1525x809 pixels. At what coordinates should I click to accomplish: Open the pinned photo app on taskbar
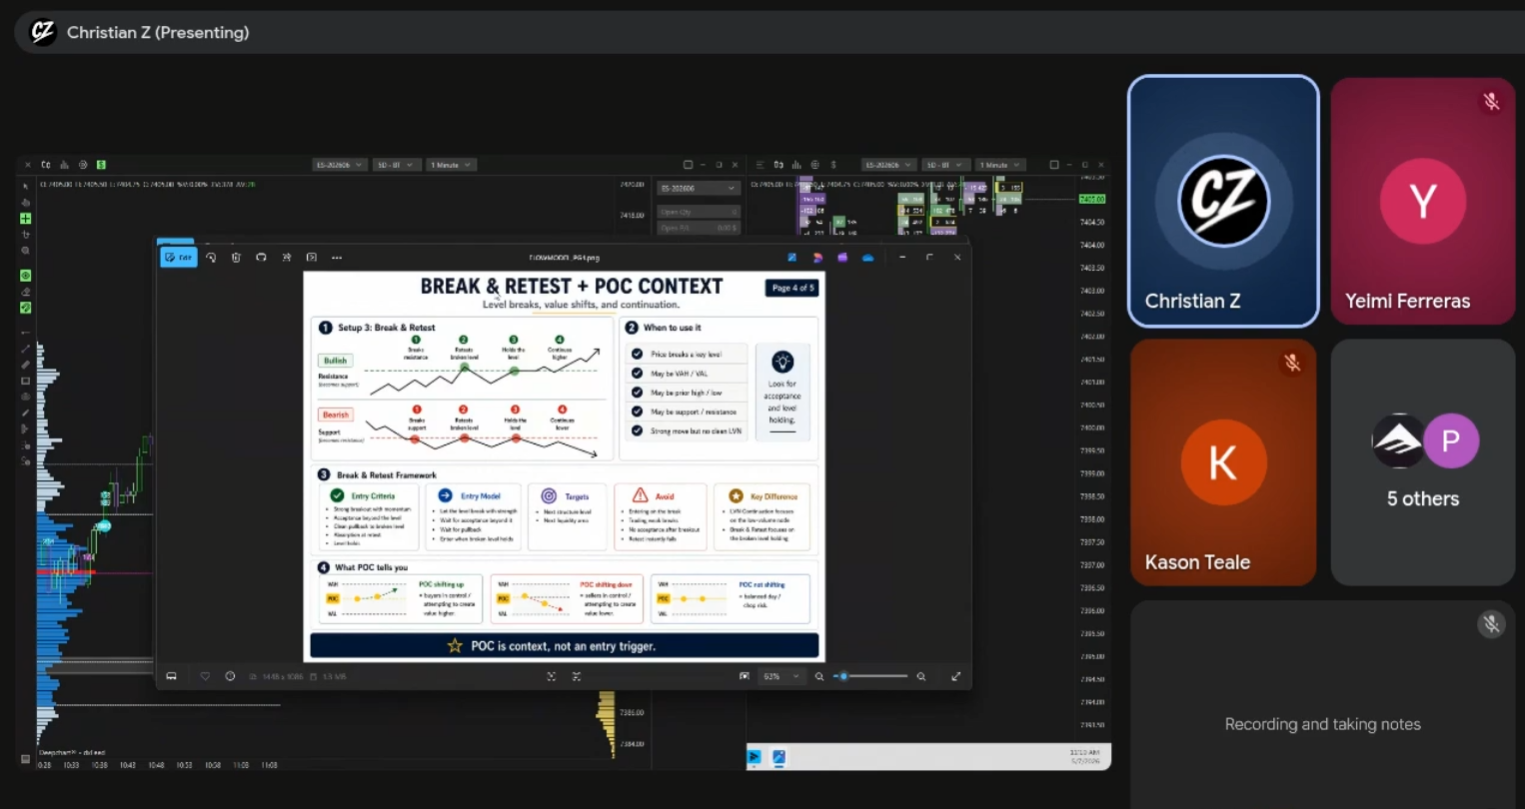(x=779, y=757)
